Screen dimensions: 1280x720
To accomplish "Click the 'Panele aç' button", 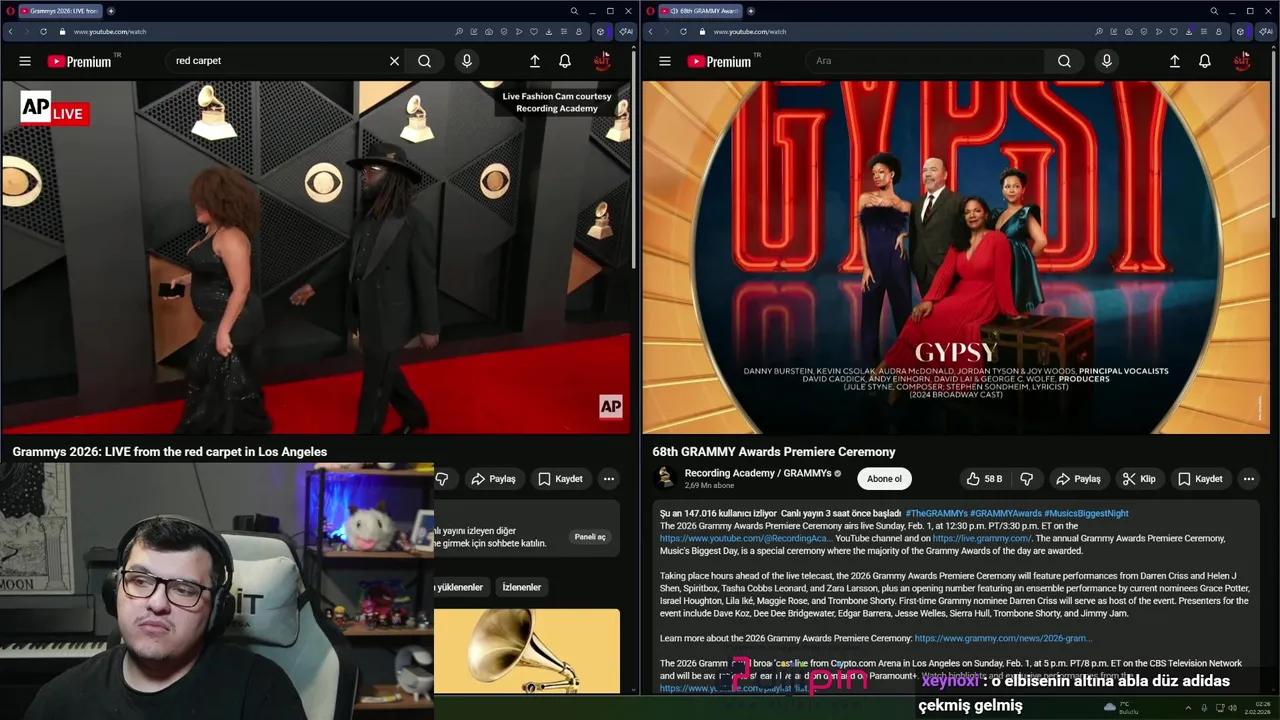I will click(x=590, y=537).
